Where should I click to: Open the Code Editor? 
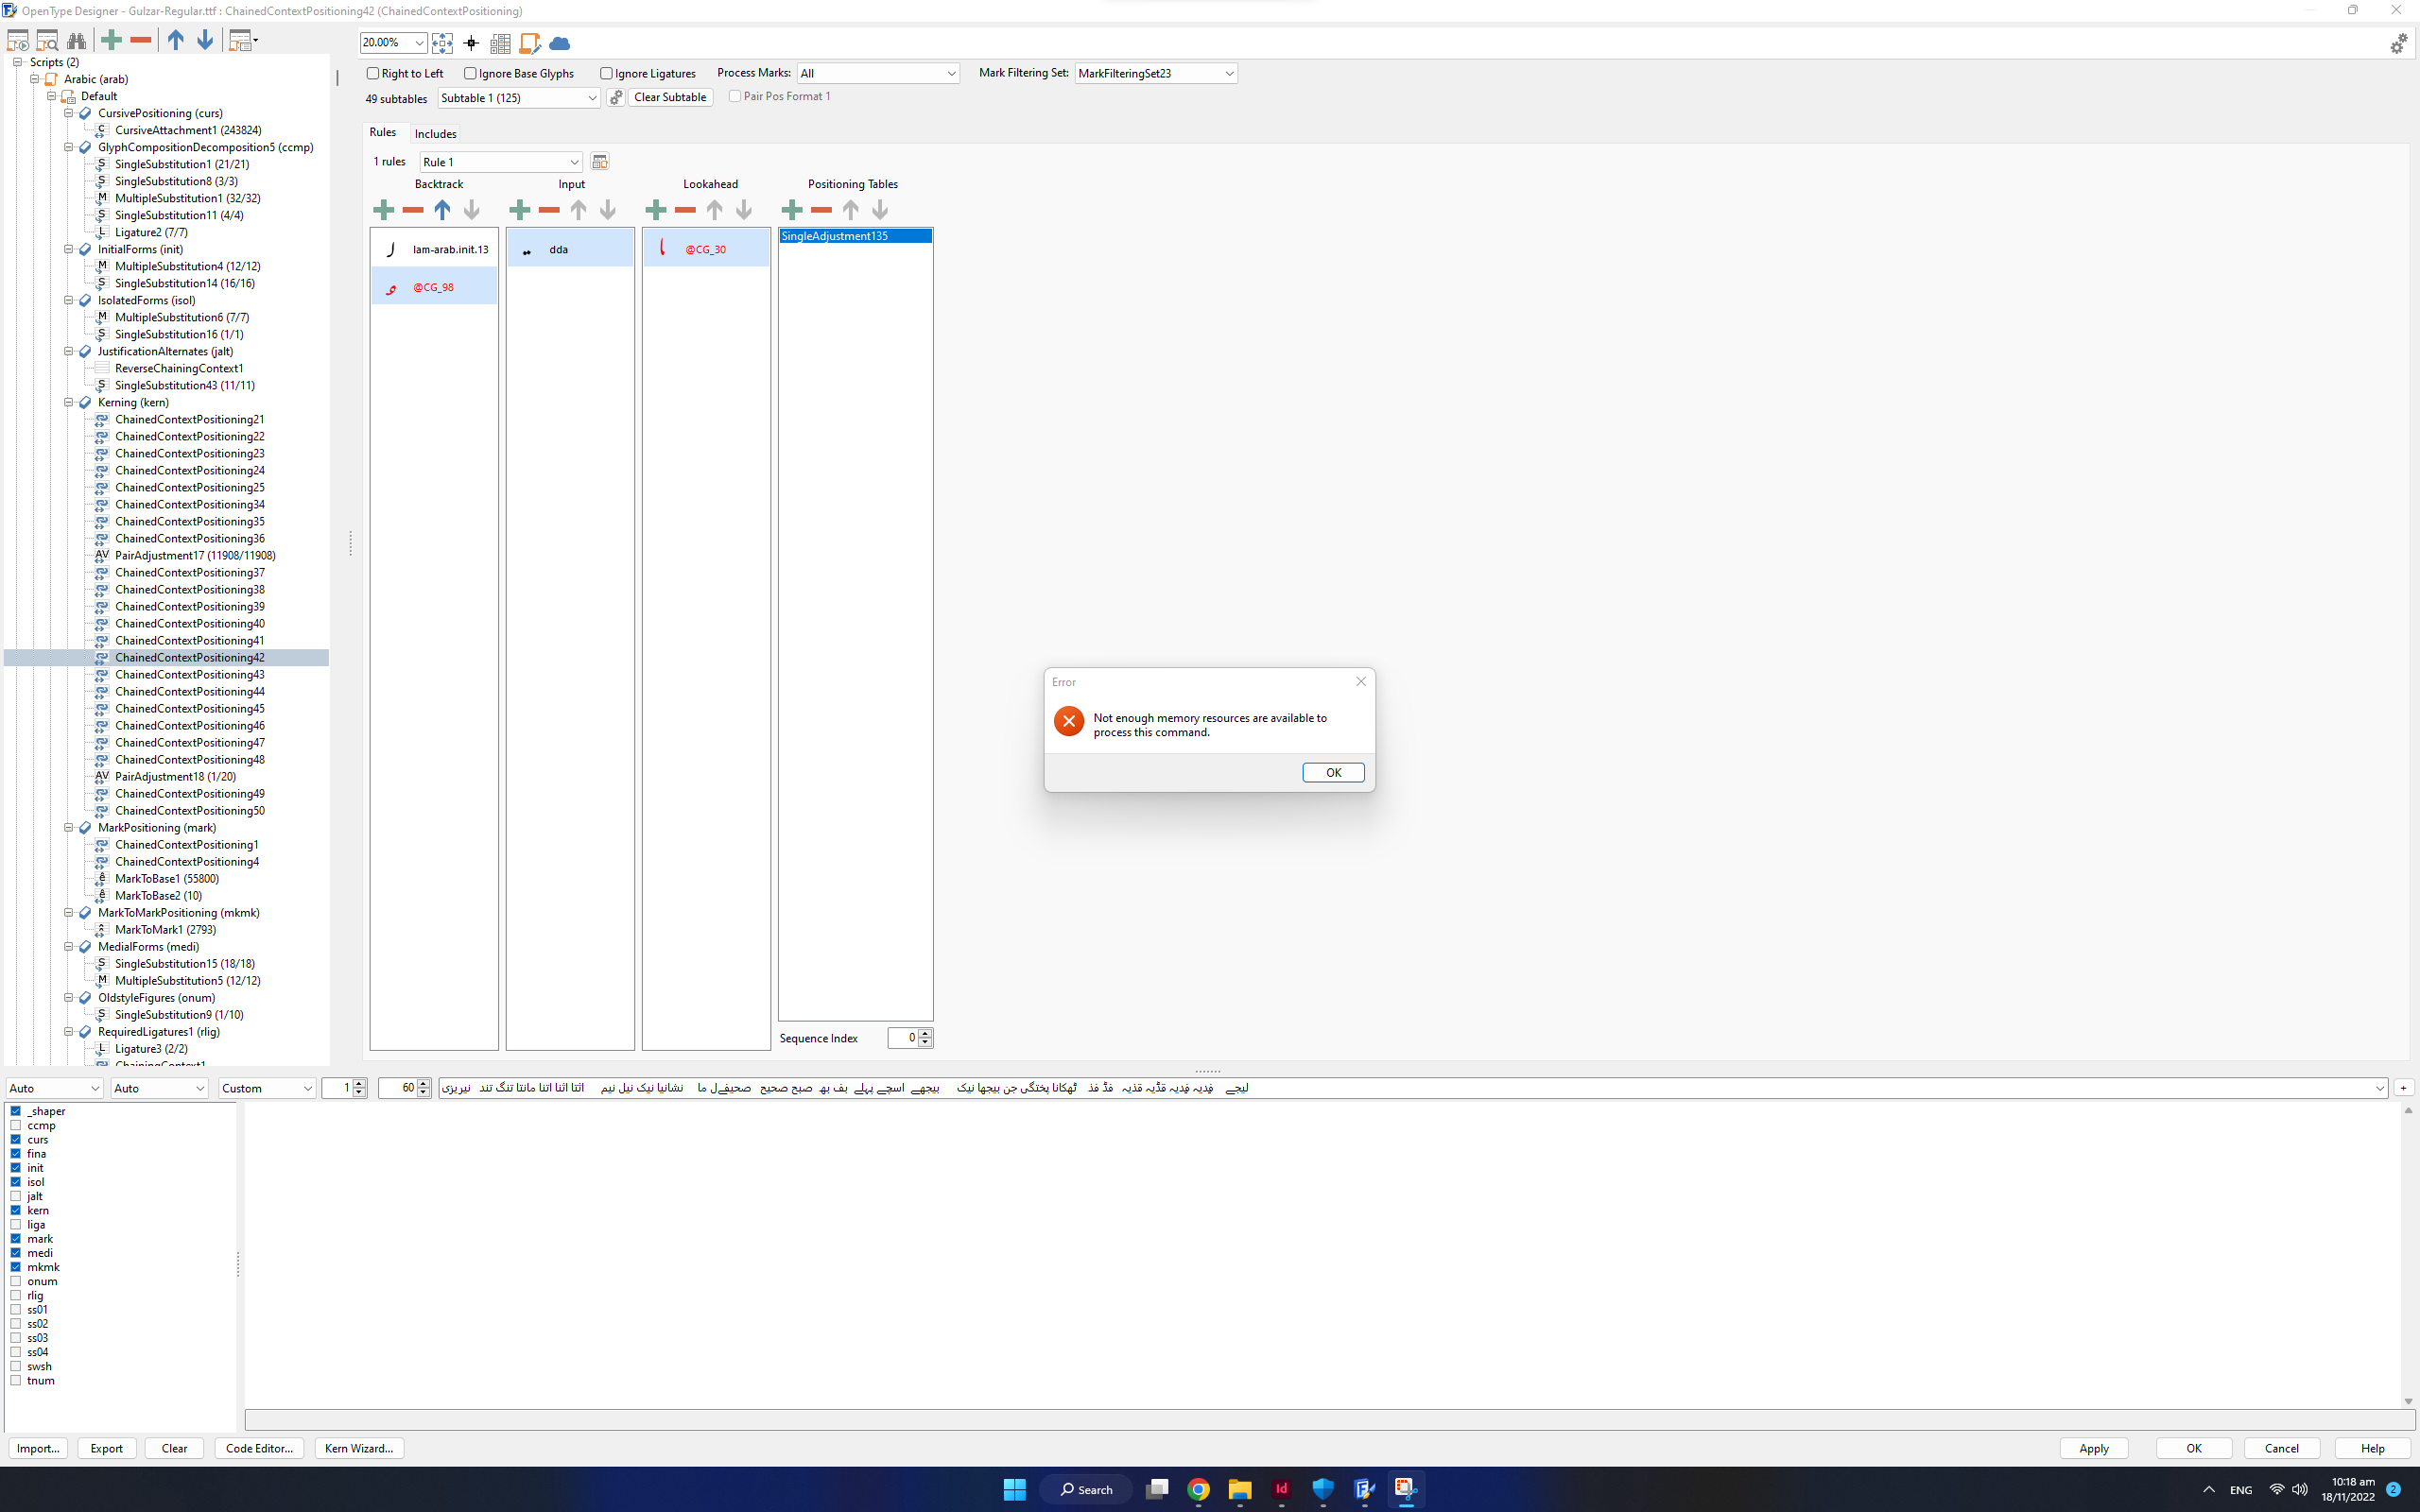(x=259, y=1448)
